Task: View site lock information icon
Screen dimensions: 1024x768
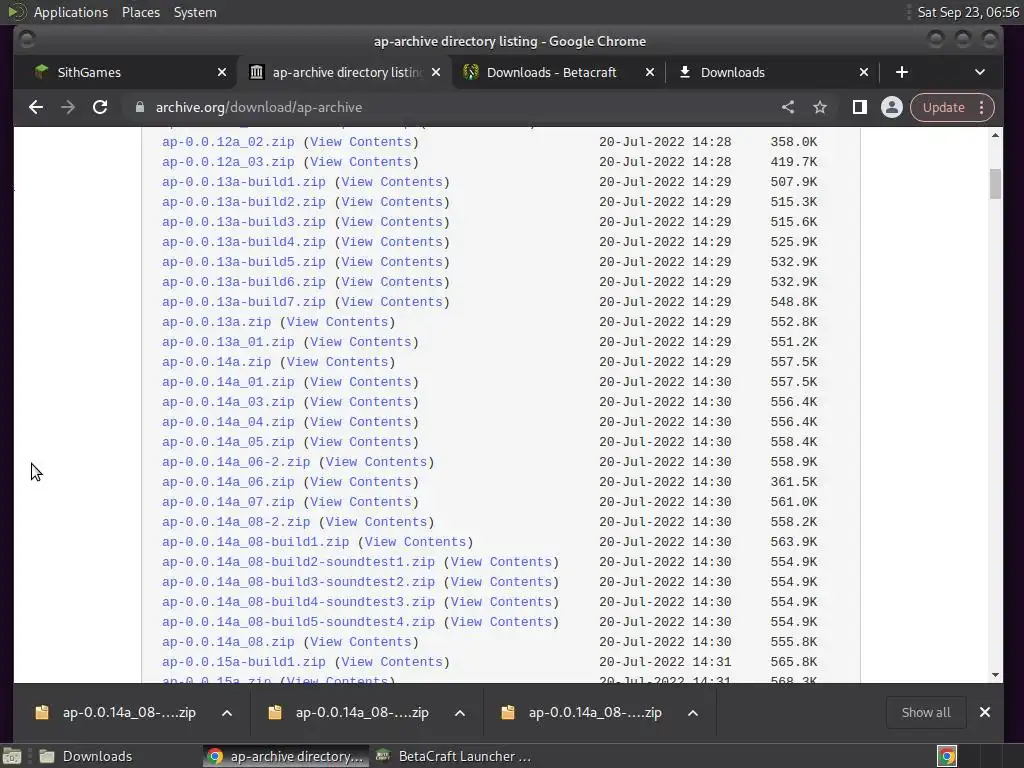Action: tap(140, 107)
